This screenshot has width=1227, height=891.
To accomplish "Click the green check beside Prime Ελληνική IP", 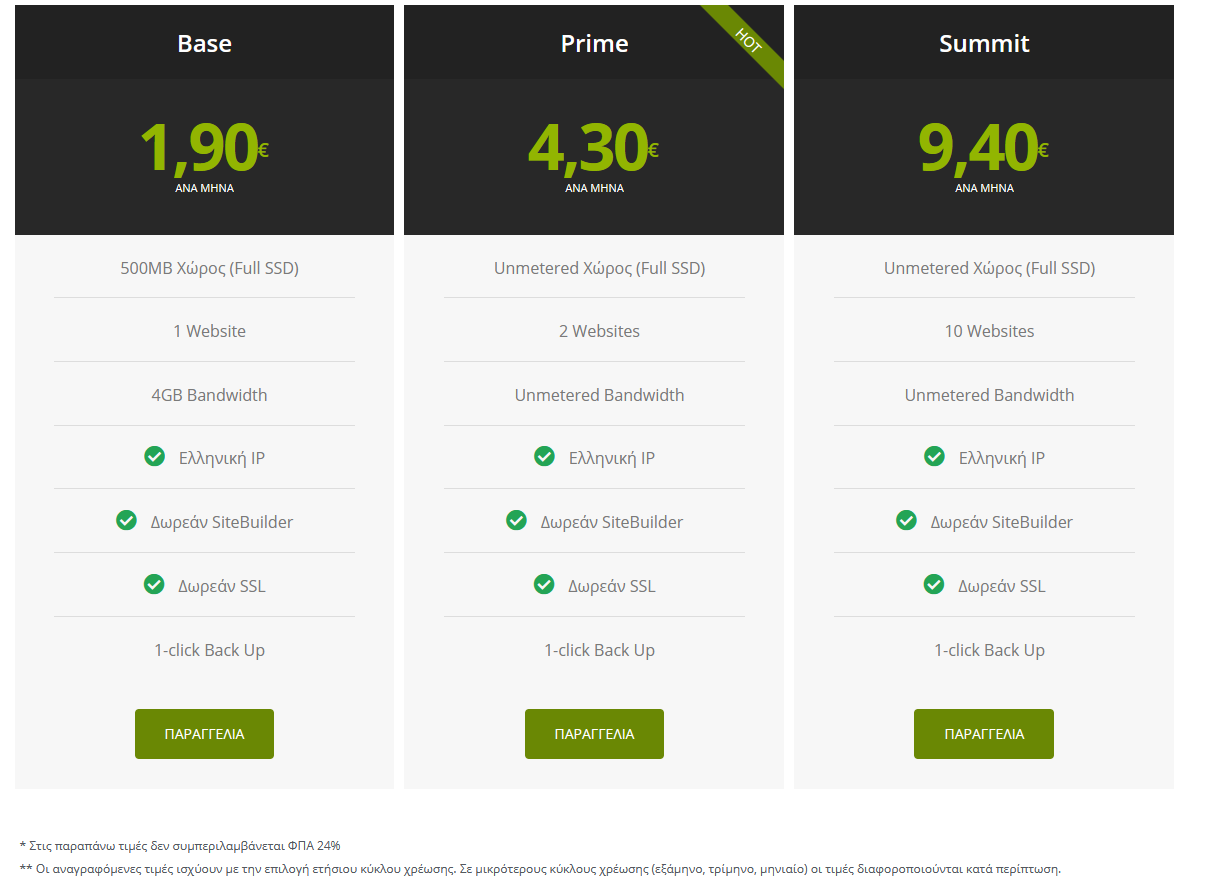I will pos(544,457).
